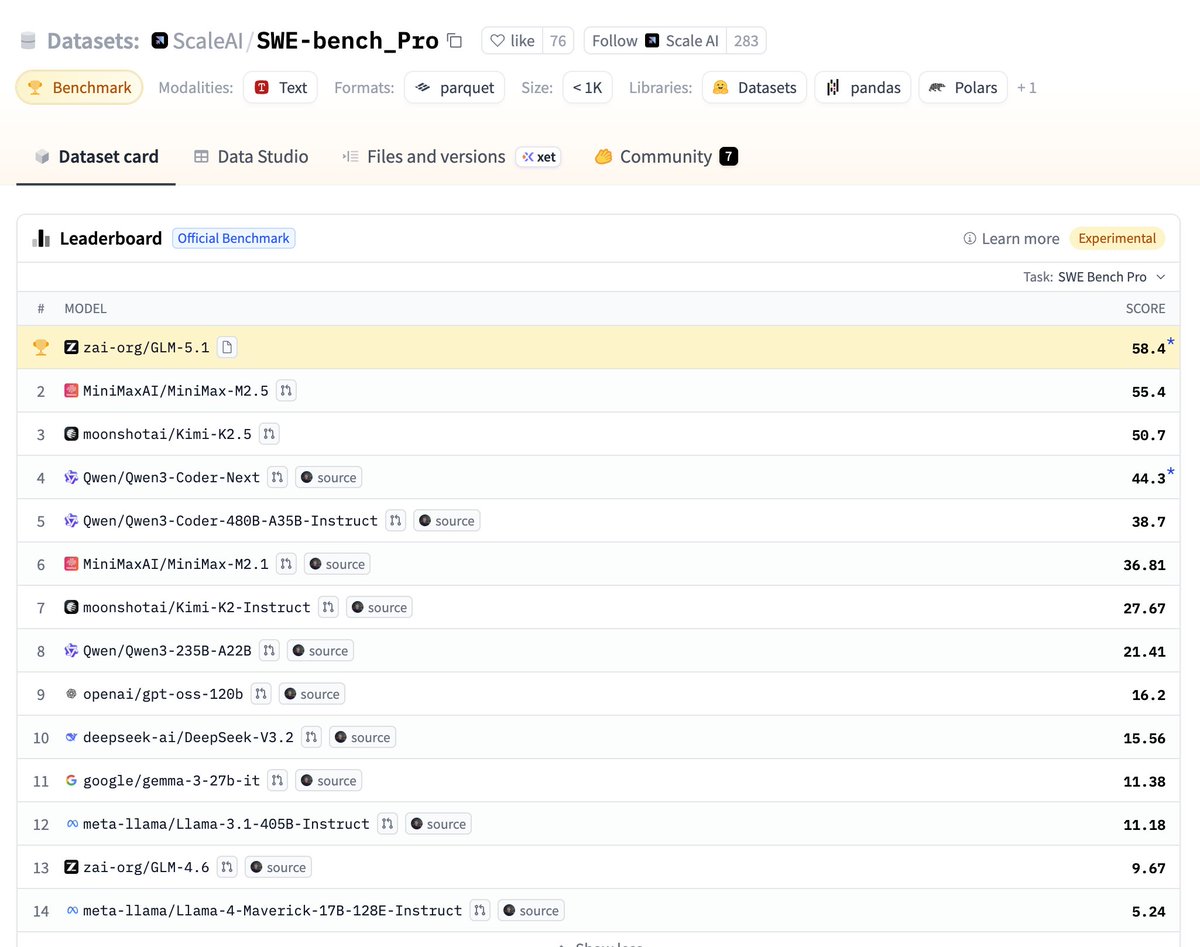
Task: Click pull request icon beside Kimi-K2.5
Action: pyautogui.click(x=269, y=434)
